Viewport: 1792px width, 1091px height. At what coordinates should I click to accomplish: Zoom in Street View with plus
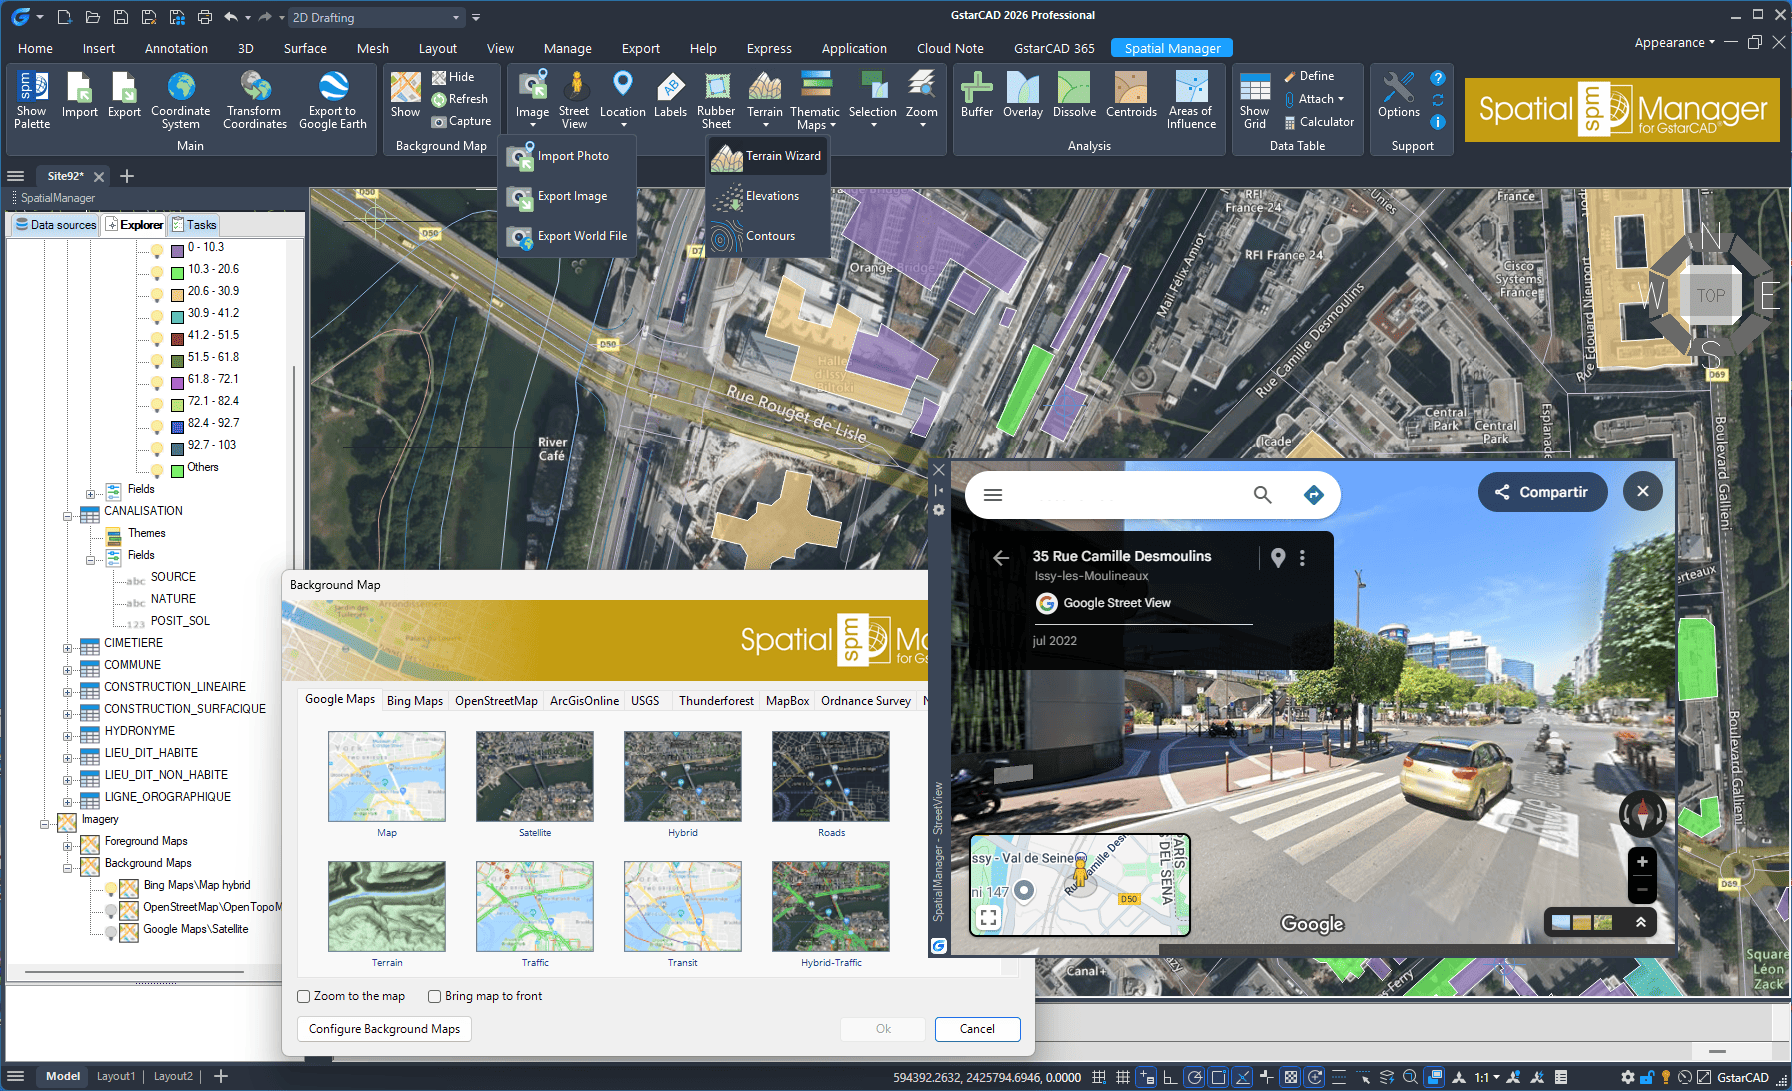point(1642,862)
